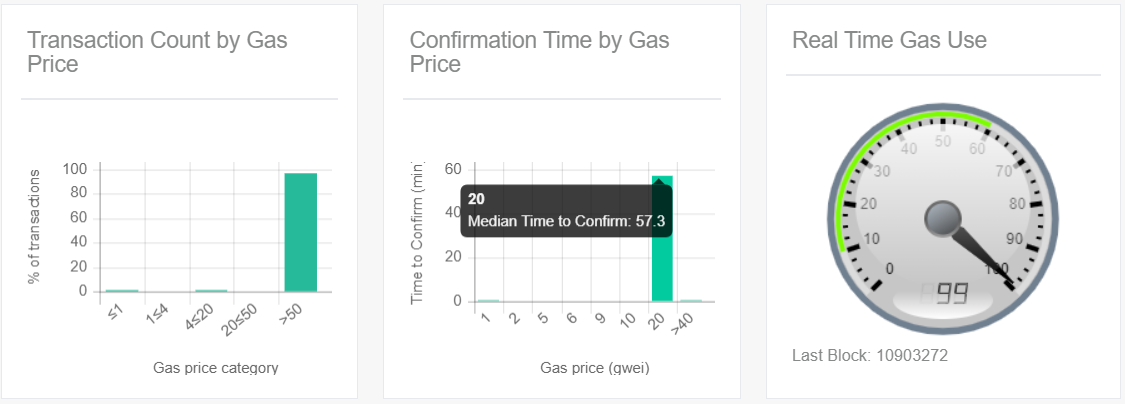The image size is (1125, 404).
Task: Click the gauge needle hub
Action: (x=942, y=219)
